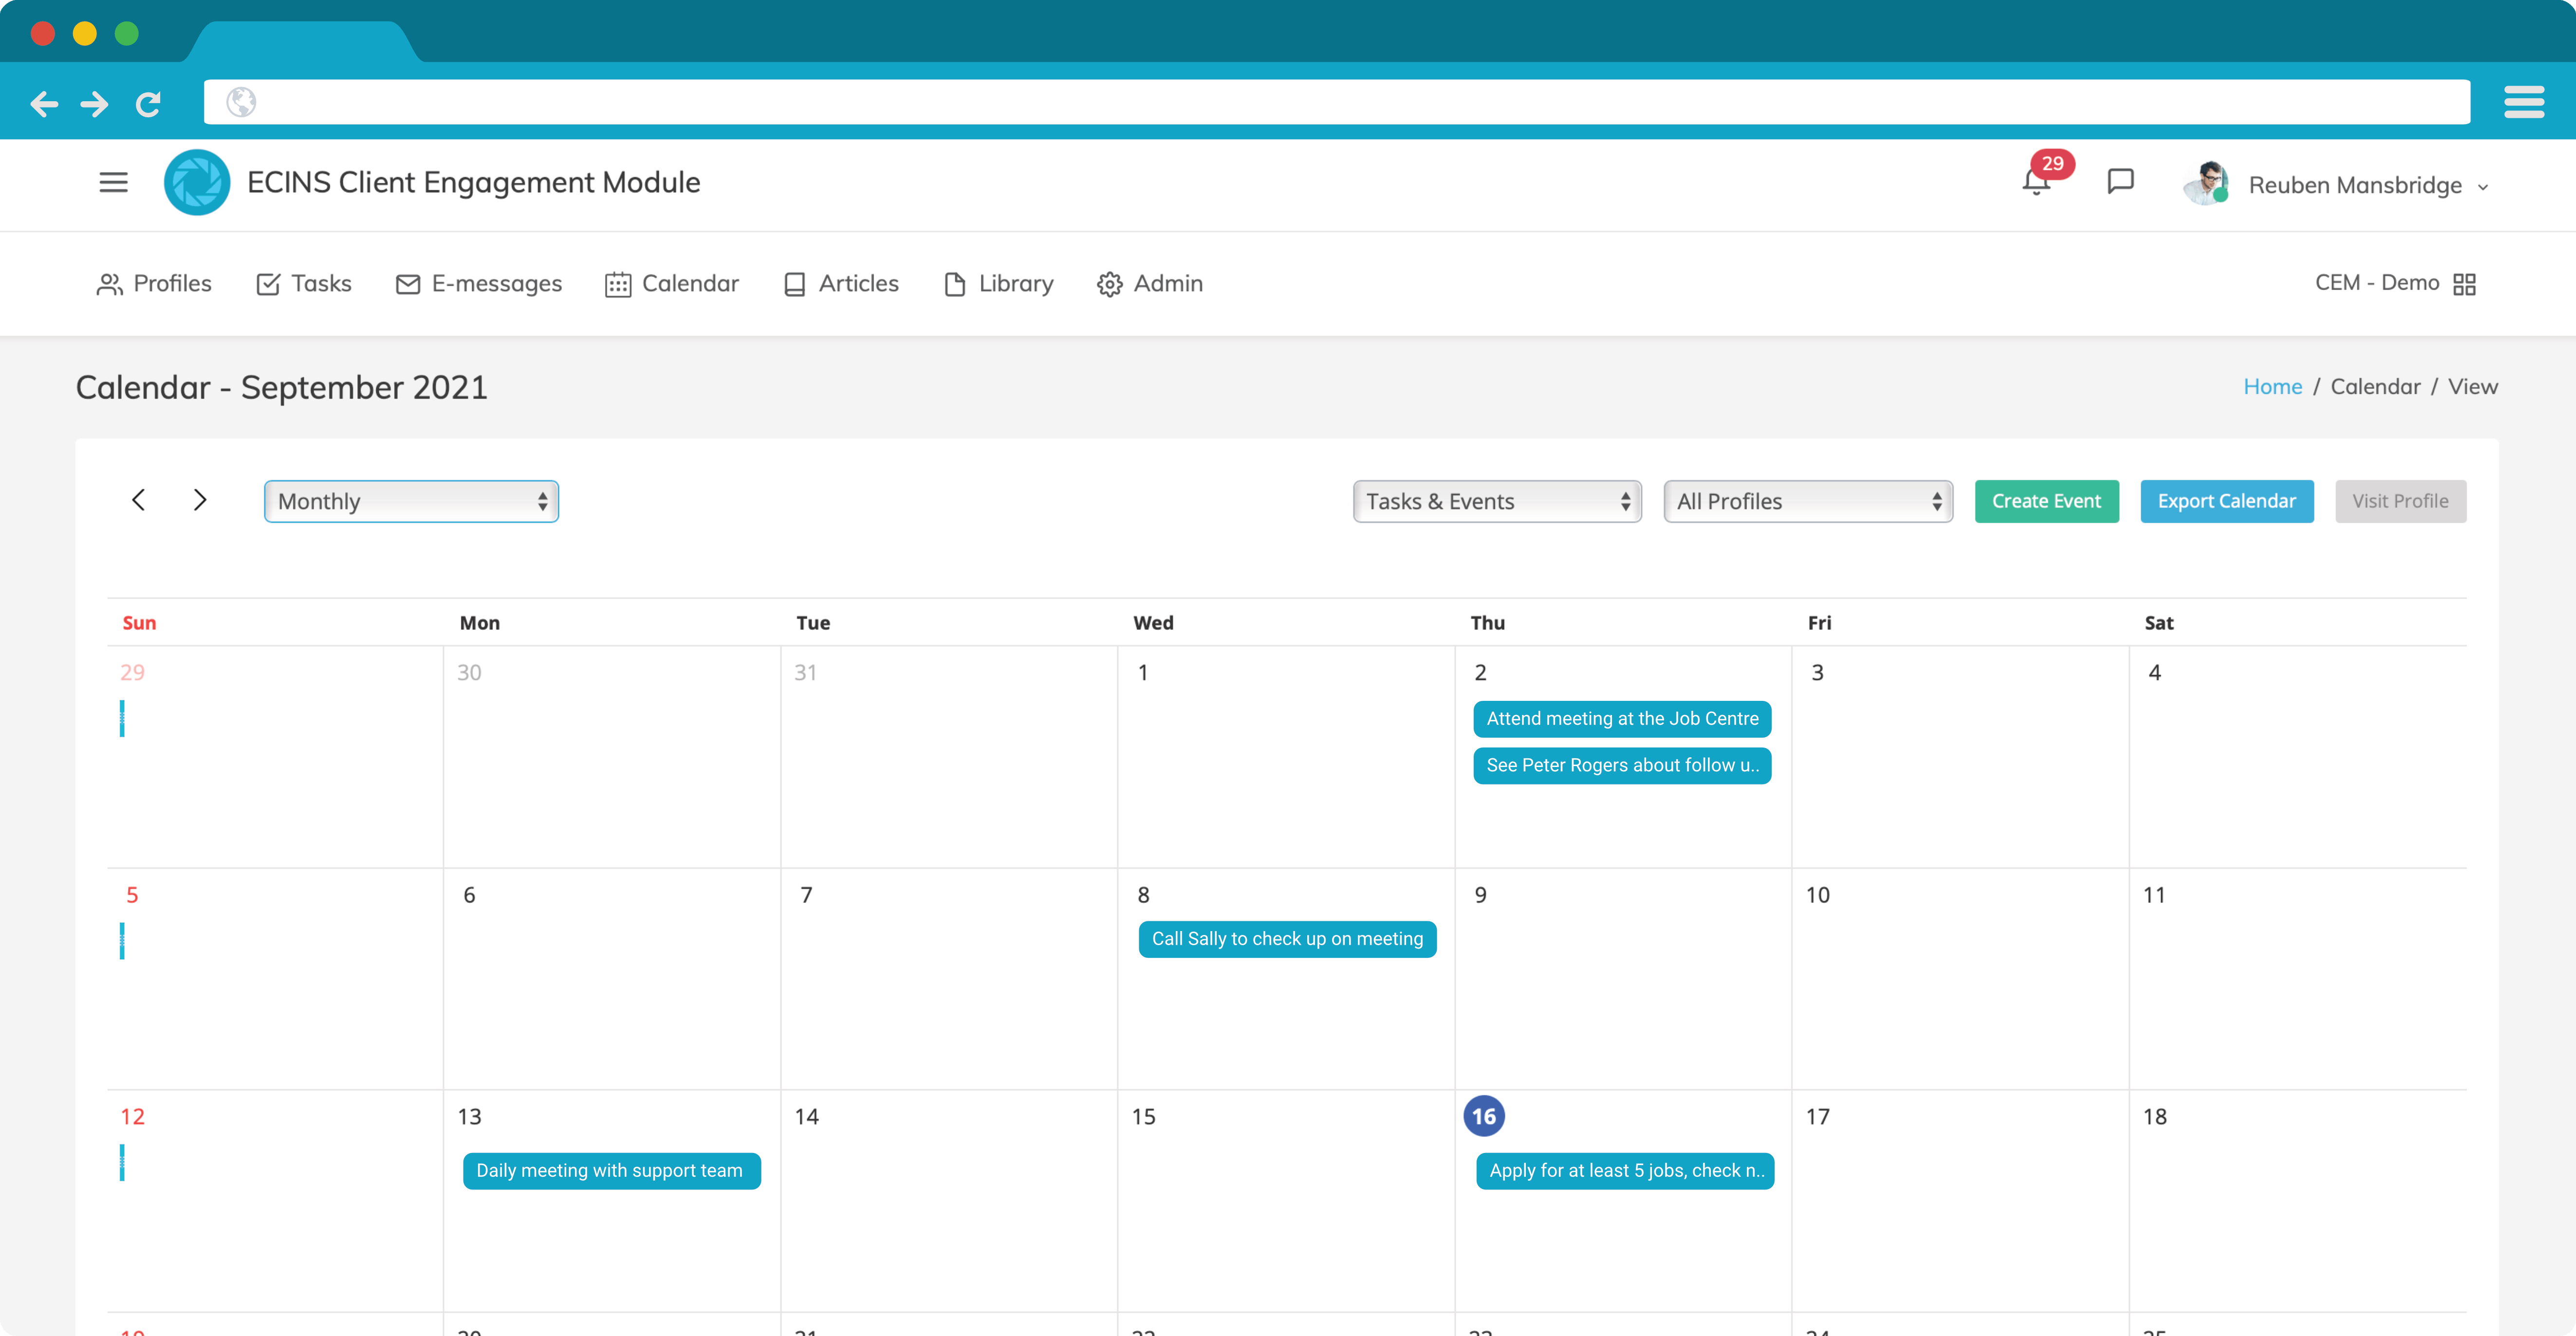2576x1336 pixels.
Task: Toggle to next month navigation
Action: (x=199, y=499)
